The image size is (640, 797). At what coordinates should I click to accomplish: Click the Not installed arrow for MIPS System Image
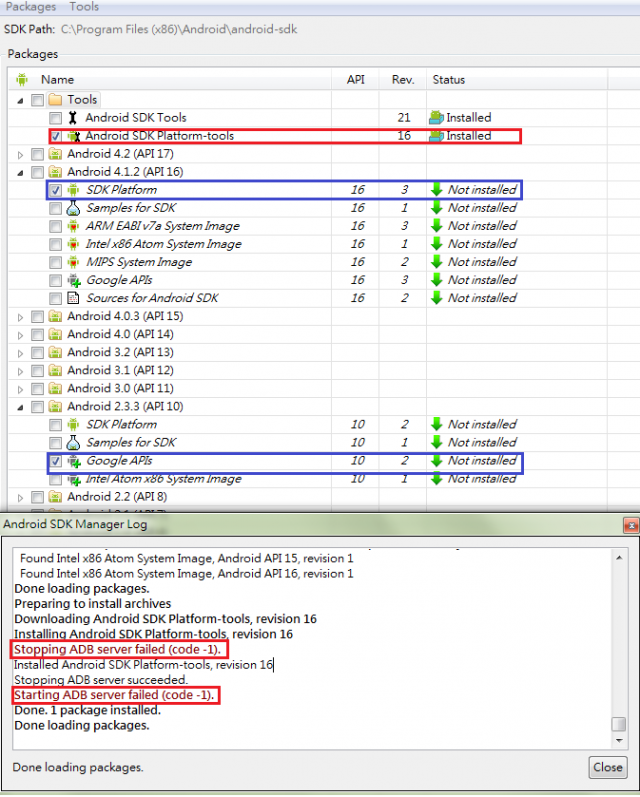(437, 262)
